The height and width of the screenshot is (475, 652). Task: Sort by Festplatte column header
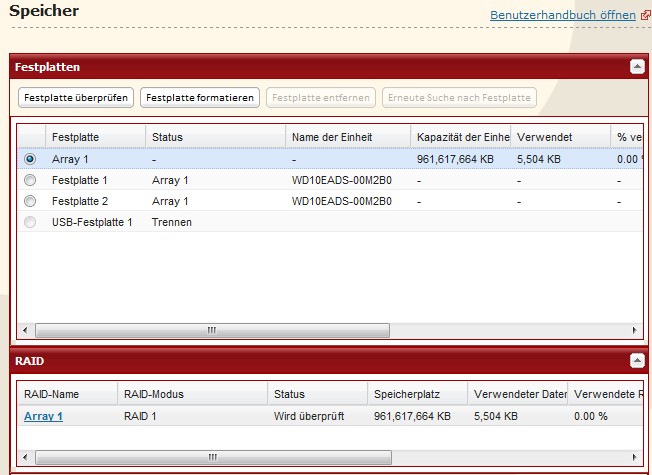[x=95, y=137]
